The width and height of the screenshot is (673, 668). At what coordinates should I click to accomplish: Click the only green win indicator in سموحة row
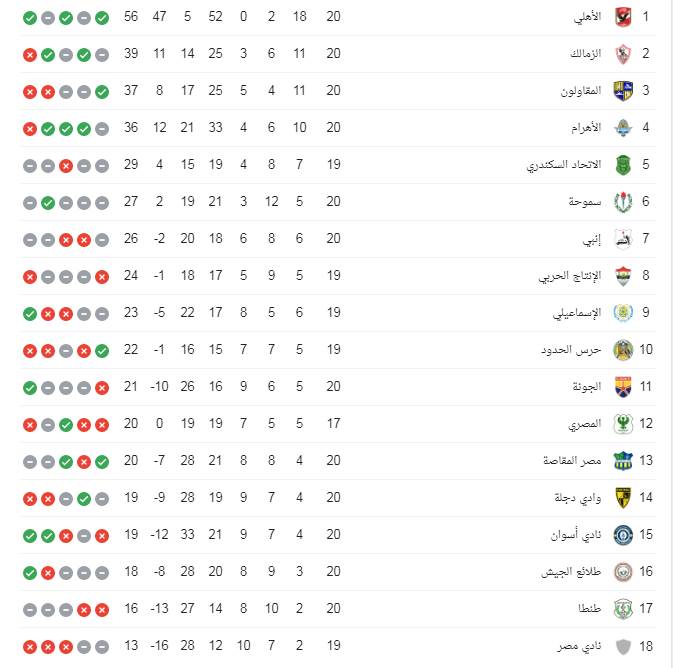click(x=48, y=203)
